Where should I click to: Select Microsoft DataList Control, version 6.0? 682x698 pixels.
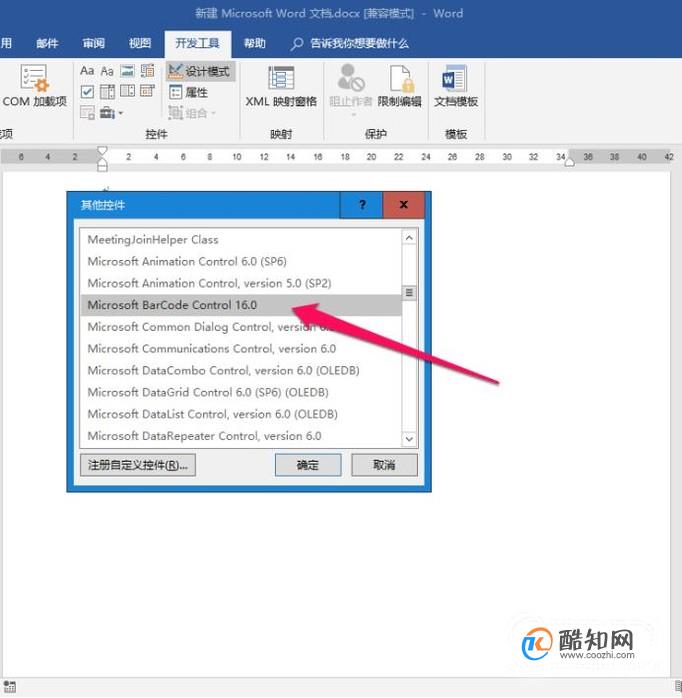[x=241, y=414]
